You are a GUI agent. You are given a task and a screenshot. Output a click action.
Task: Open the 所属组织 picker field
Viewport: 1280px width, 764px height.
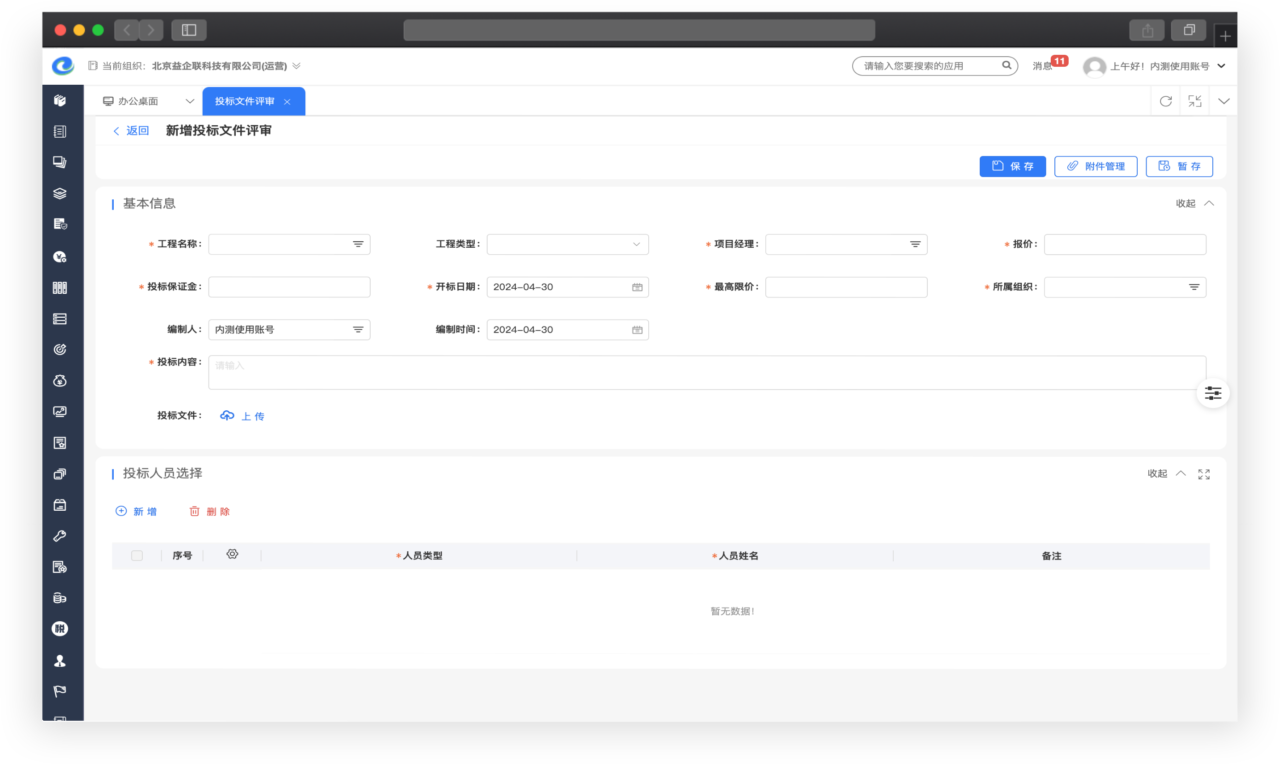(x=1125, y=287)
